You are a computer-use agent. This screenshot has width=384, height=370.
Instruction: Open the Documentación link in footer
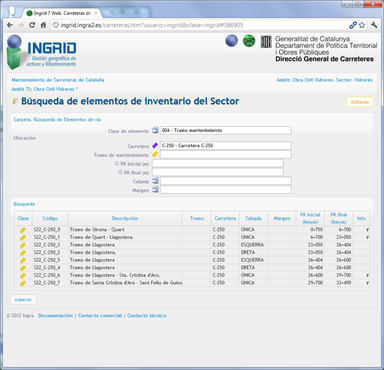pyautogui.click(x=55, y=315)
